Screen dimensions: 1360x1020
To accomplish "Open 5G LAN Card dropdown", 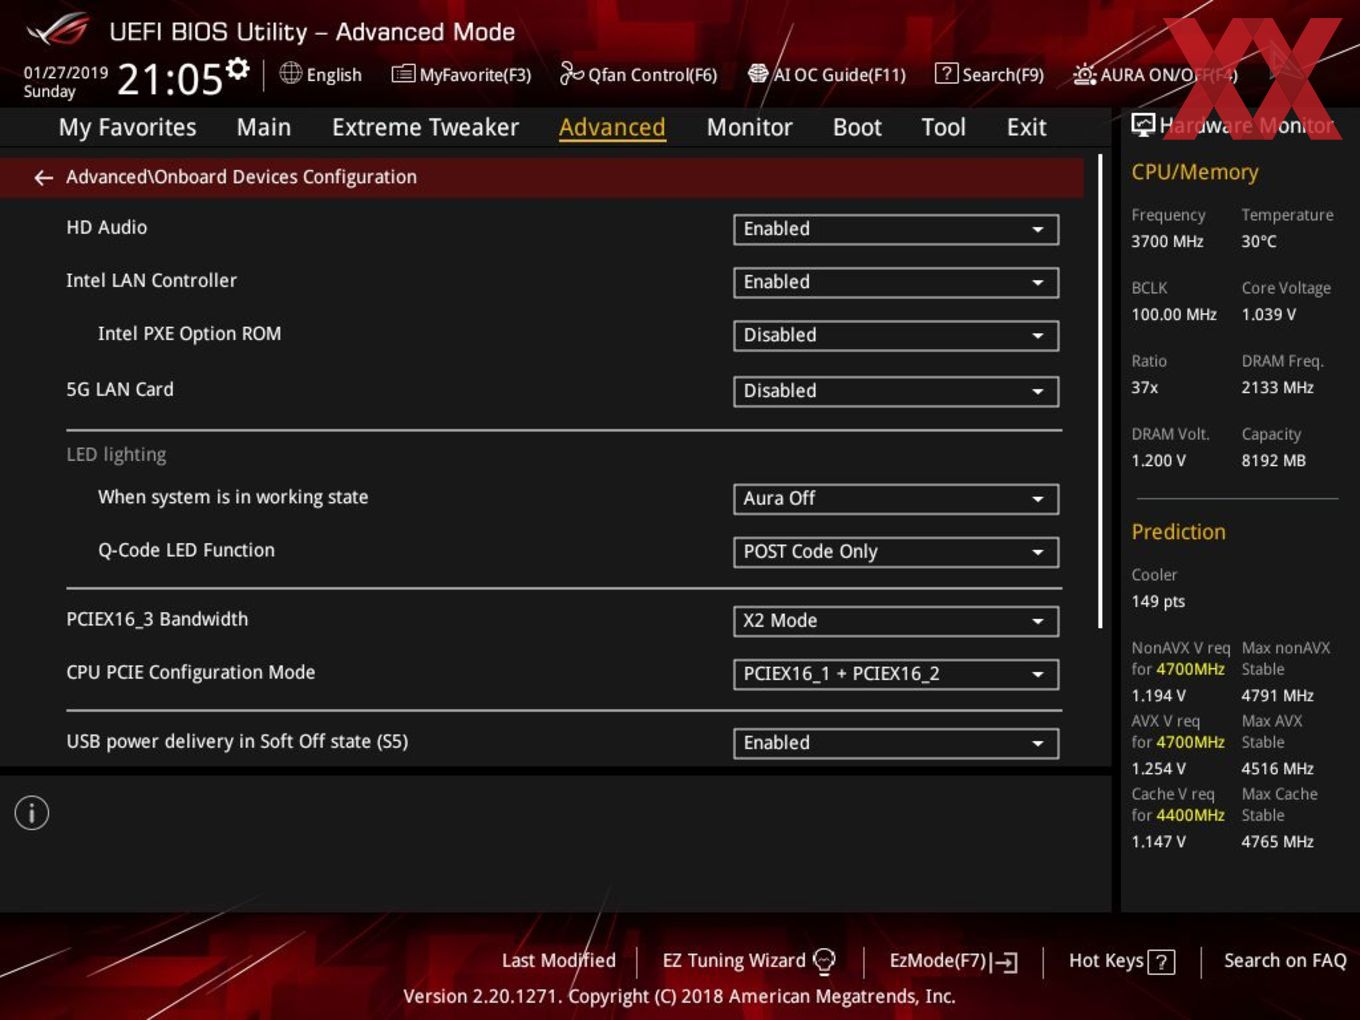I will pos(896,391).
